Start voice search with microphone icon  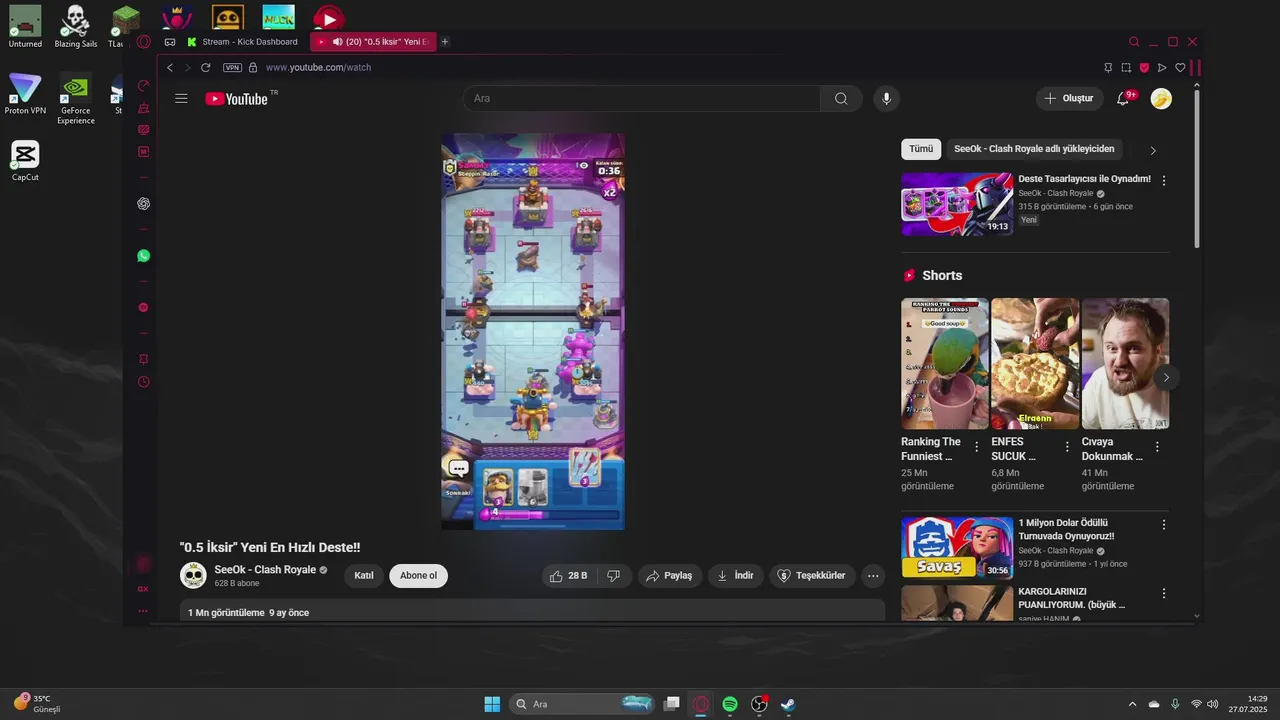[x=885, y=98]
